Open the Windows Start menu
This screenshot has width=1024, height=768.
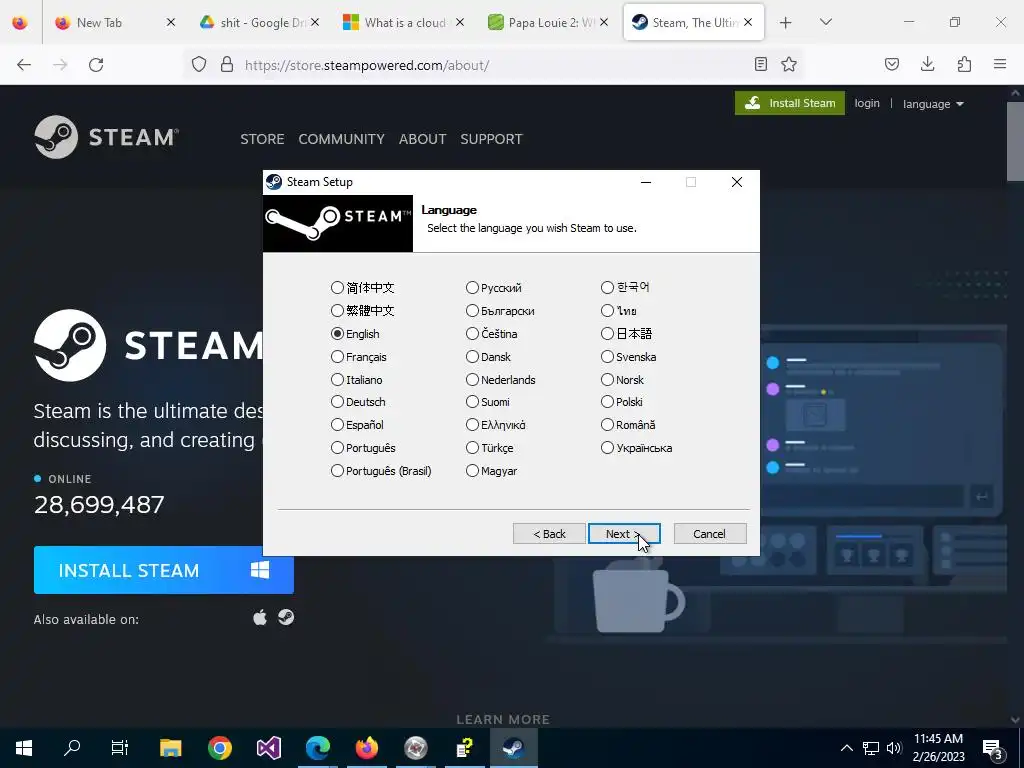24,748
